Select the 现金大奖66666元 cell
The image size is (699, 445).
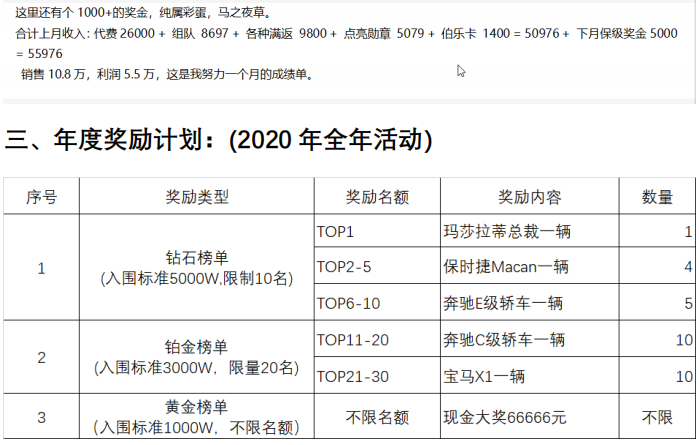[x=530, y=417]
